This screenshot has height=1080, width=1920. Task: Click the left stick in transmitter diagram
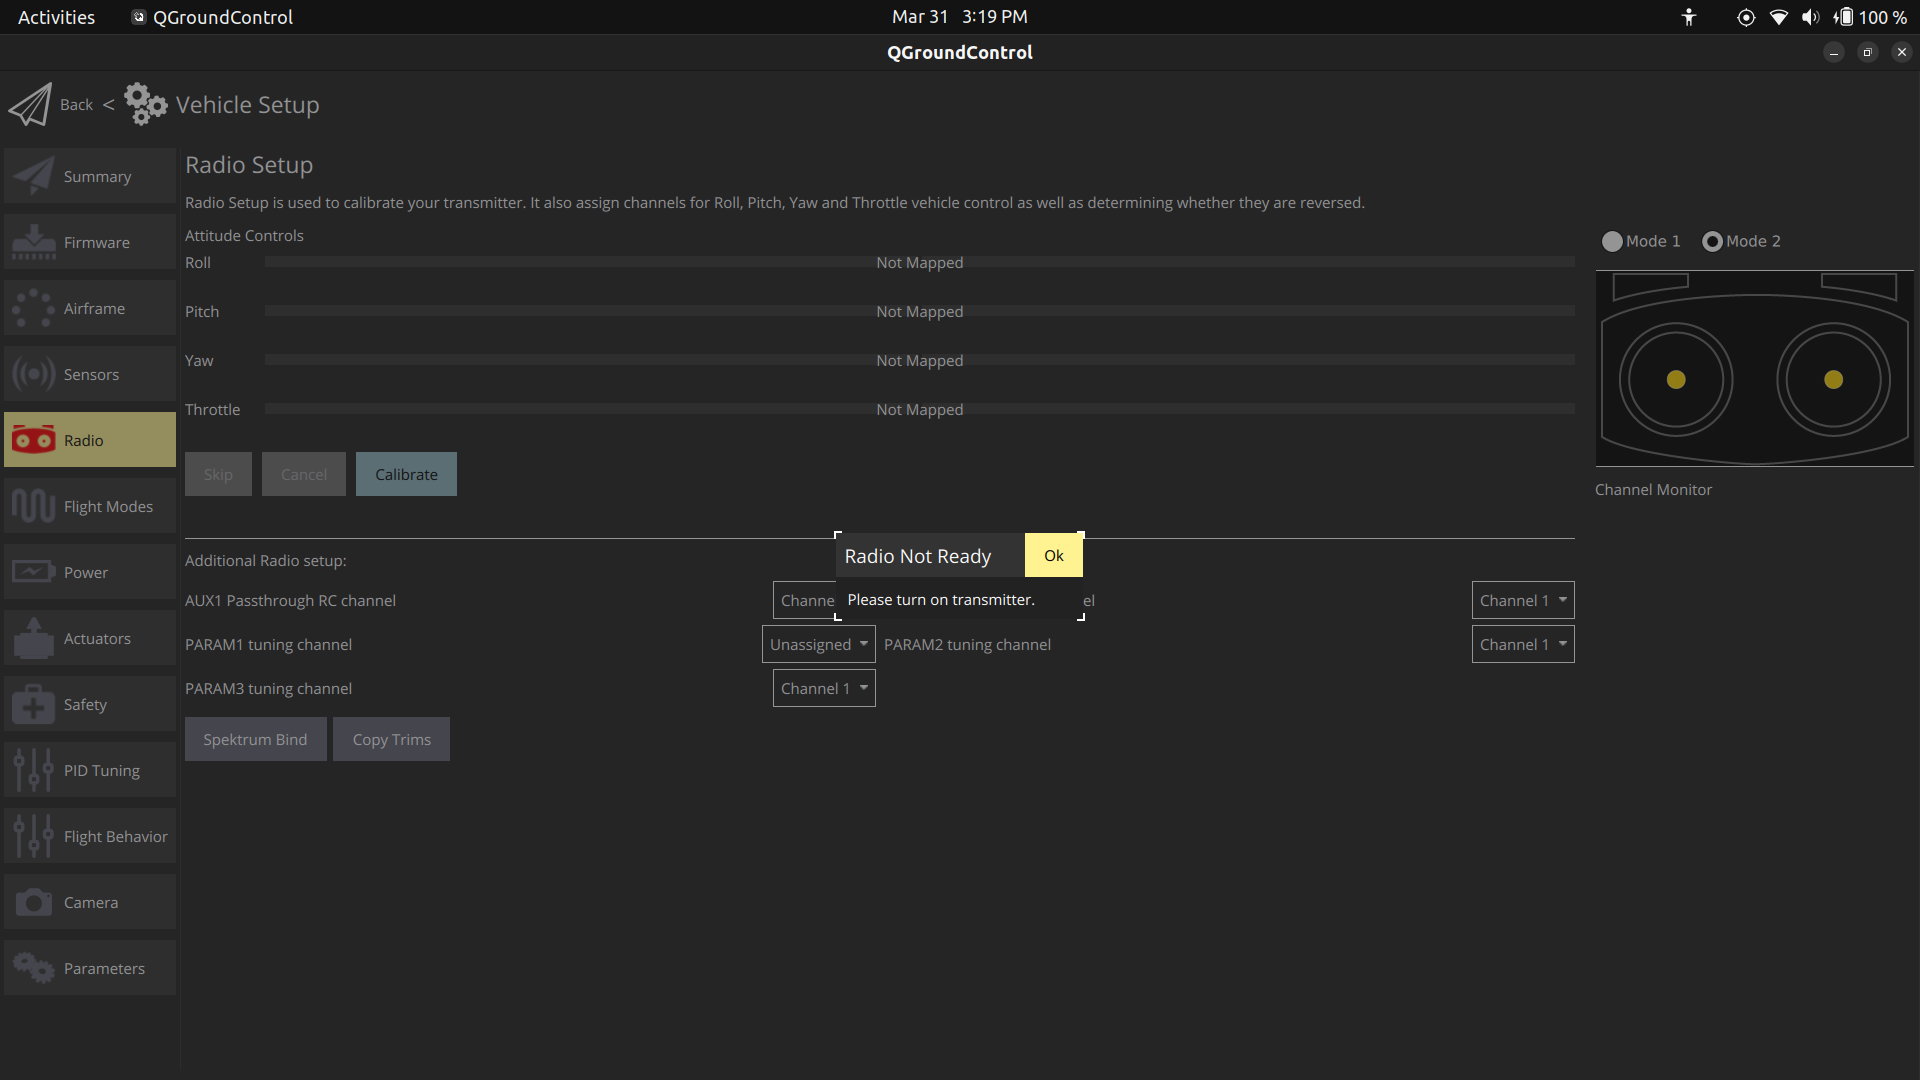pos(1676,380)
